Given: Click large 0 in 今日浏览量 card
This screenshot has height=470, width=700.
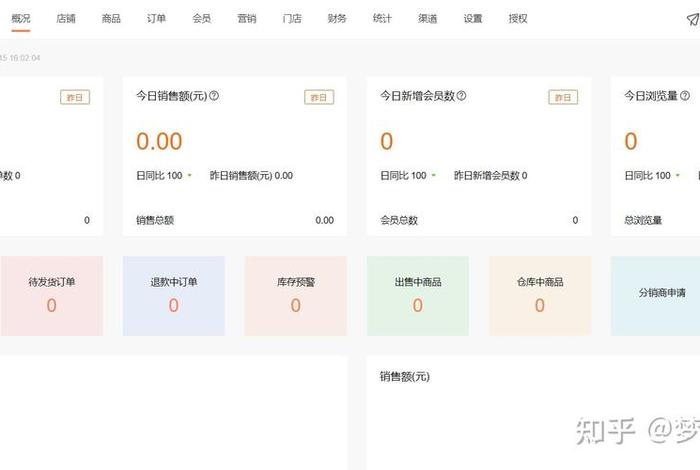Looking at the screenshot, I should 631,141.
